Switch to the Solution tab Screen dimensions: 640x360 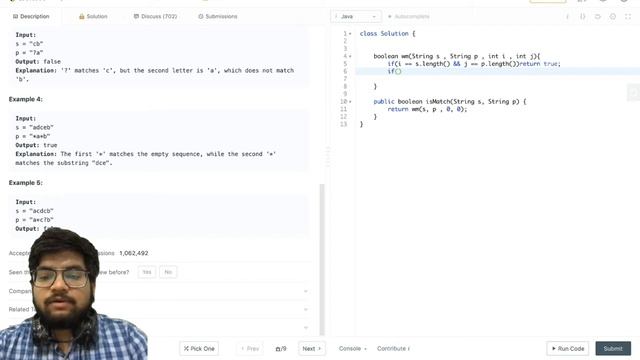pos(93,16)
